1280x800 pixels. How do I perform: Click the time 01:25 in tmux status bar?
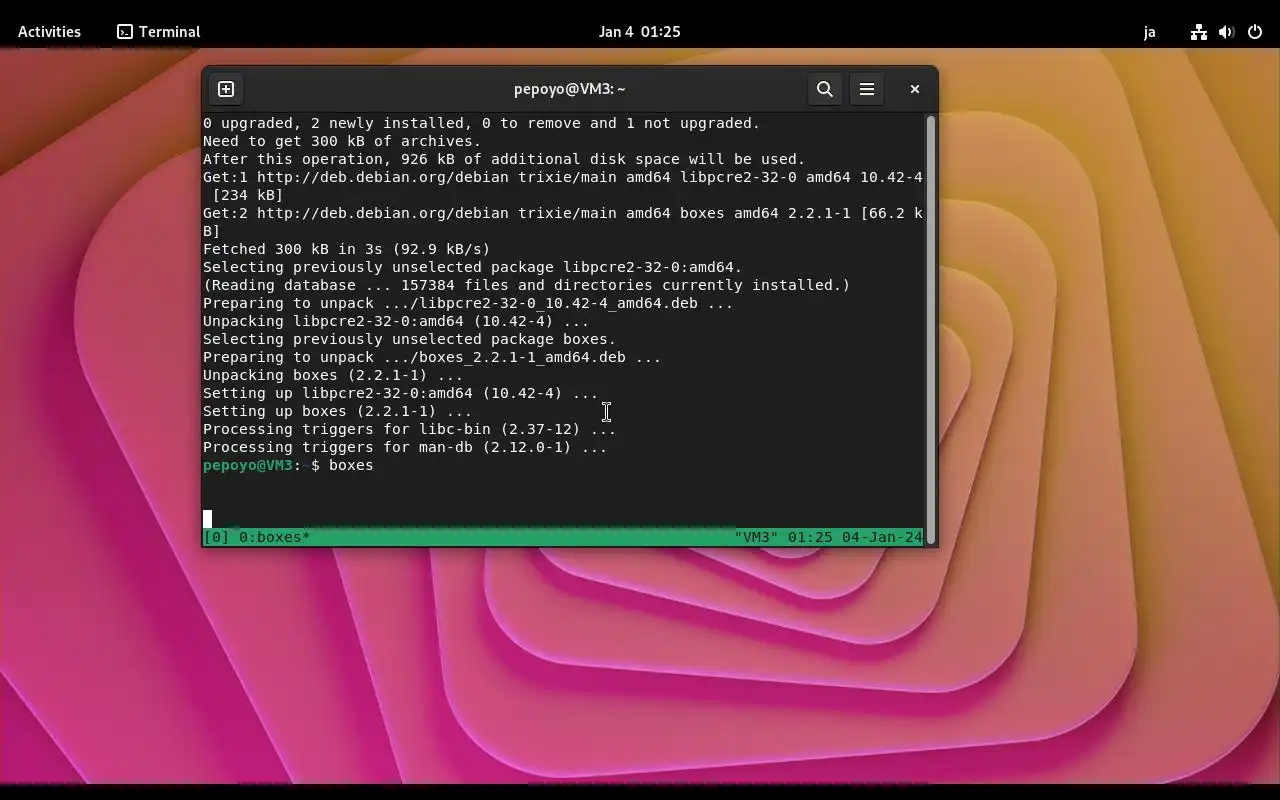810,538
